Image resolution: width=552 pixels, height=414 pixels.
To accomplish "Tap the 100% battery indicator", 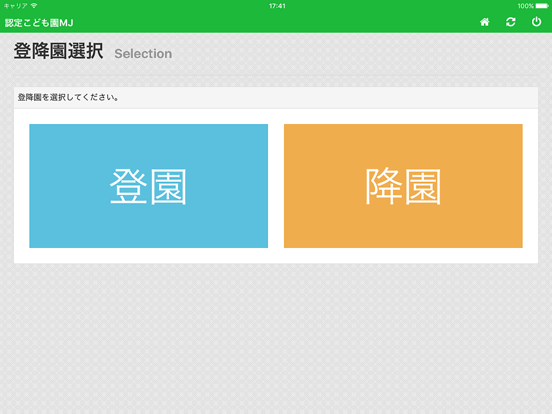I will pos(533,6).
